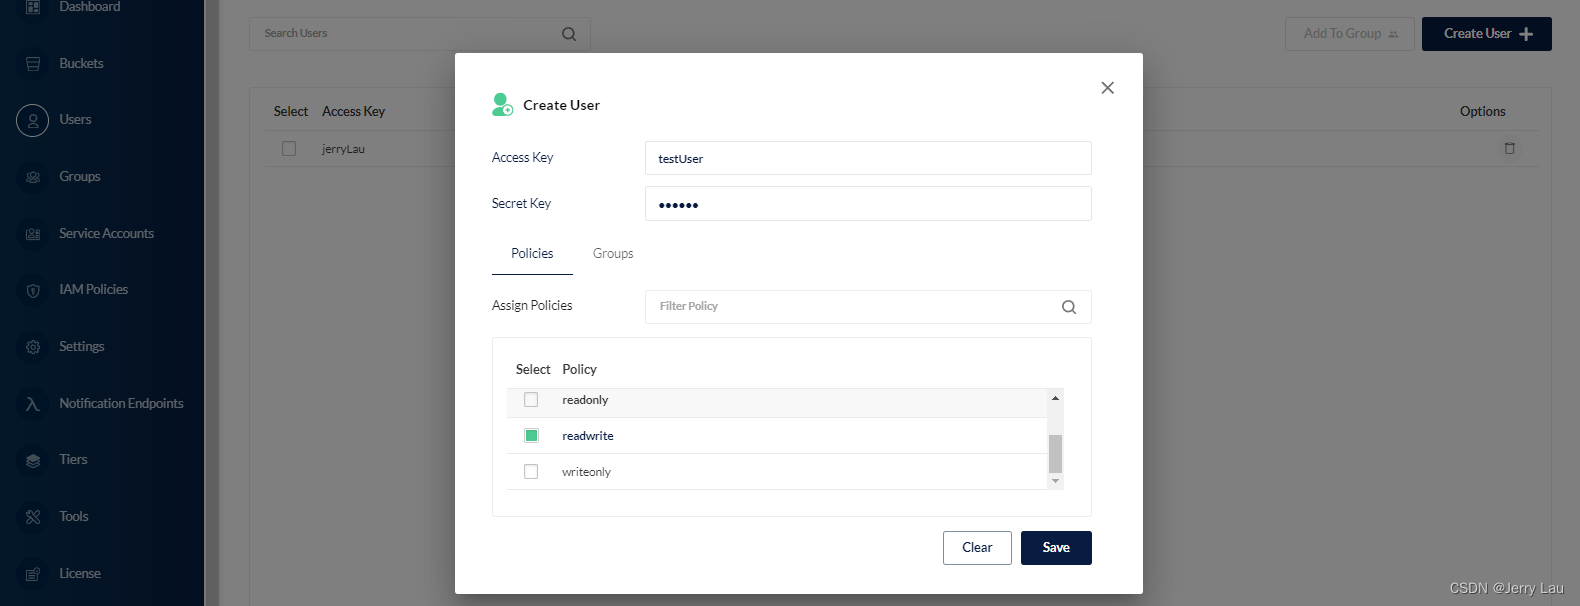Focus the Search Users field
1580x606 pixels.
420,34
